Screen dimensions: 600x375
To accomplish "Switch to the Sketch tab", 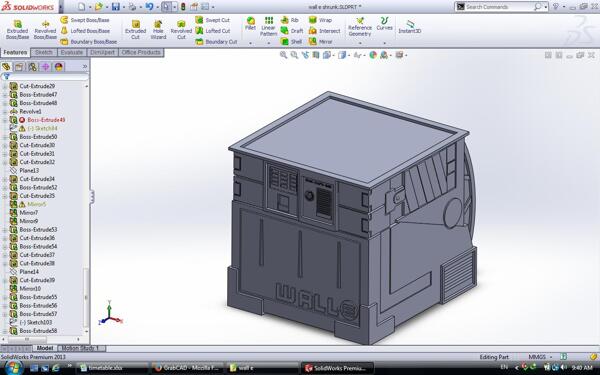I will pos(44,52).
